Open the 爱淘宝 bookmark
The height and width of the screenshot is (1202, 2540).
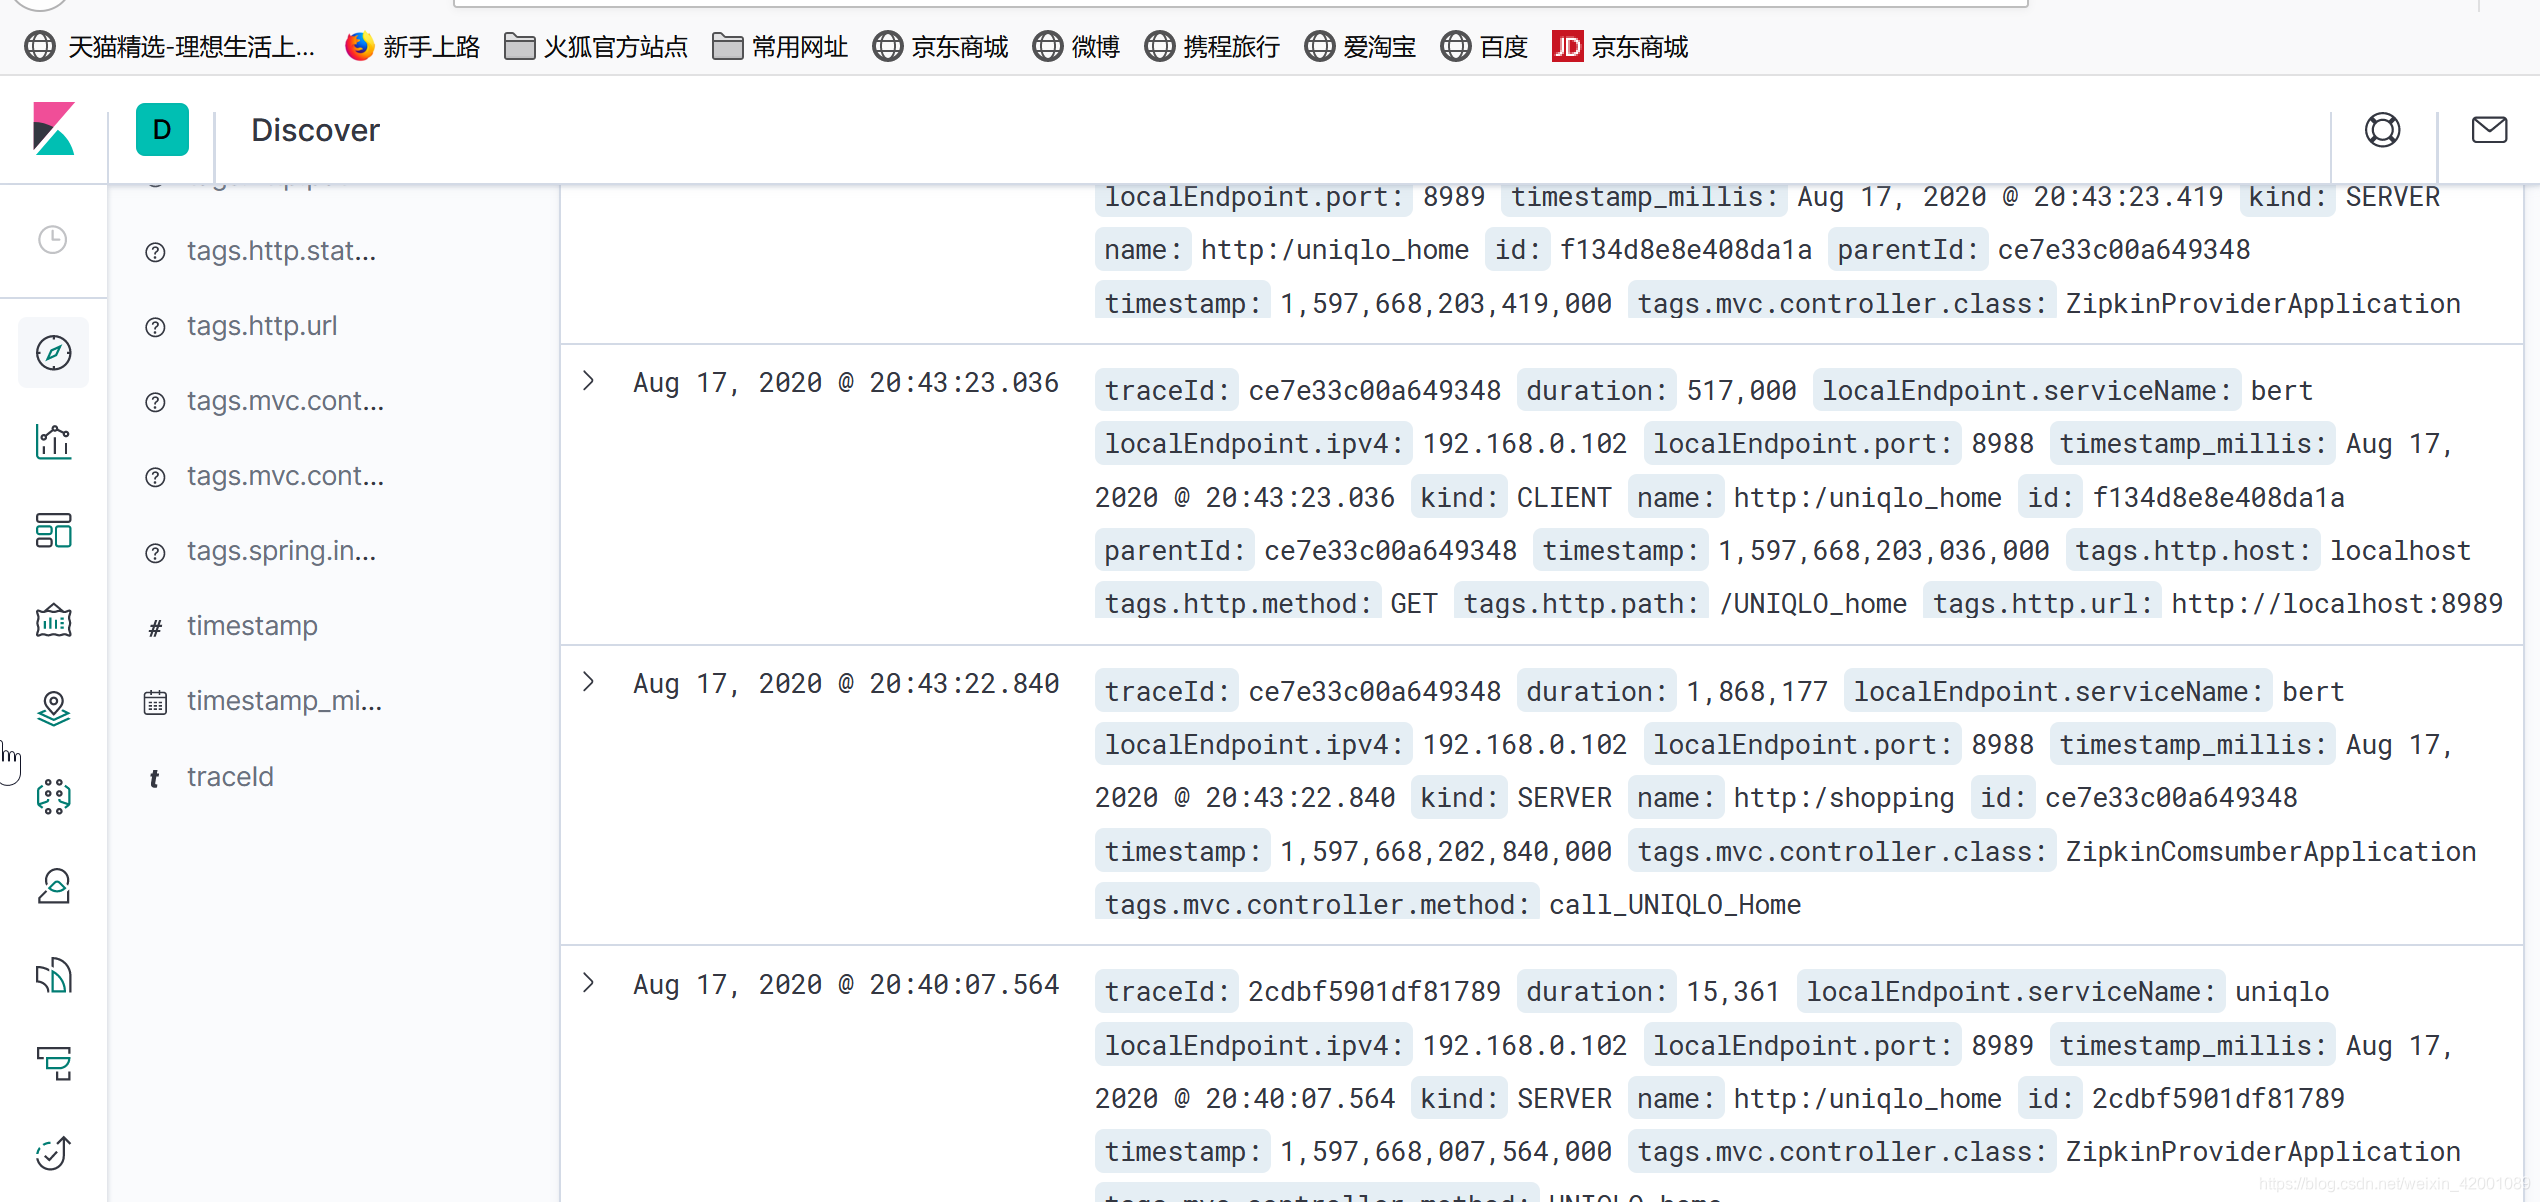pos(1360,46)
